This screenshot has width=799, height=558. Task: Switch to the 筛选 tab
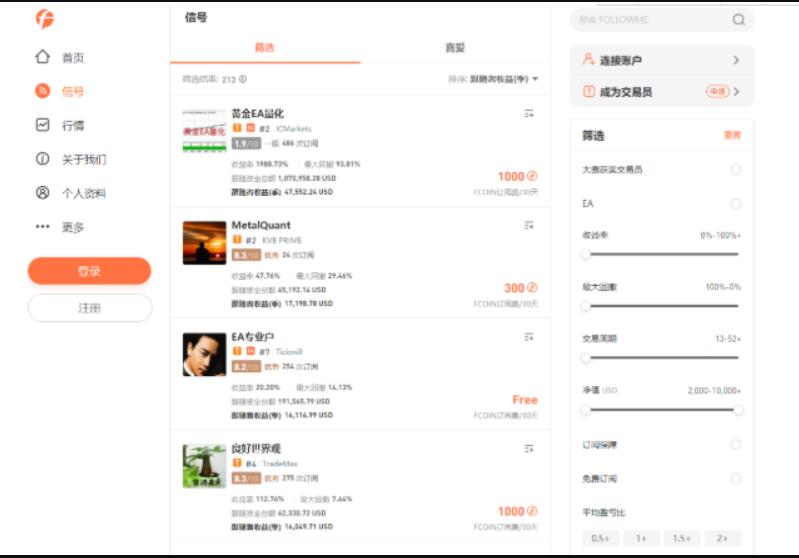(x=265, y=47)
